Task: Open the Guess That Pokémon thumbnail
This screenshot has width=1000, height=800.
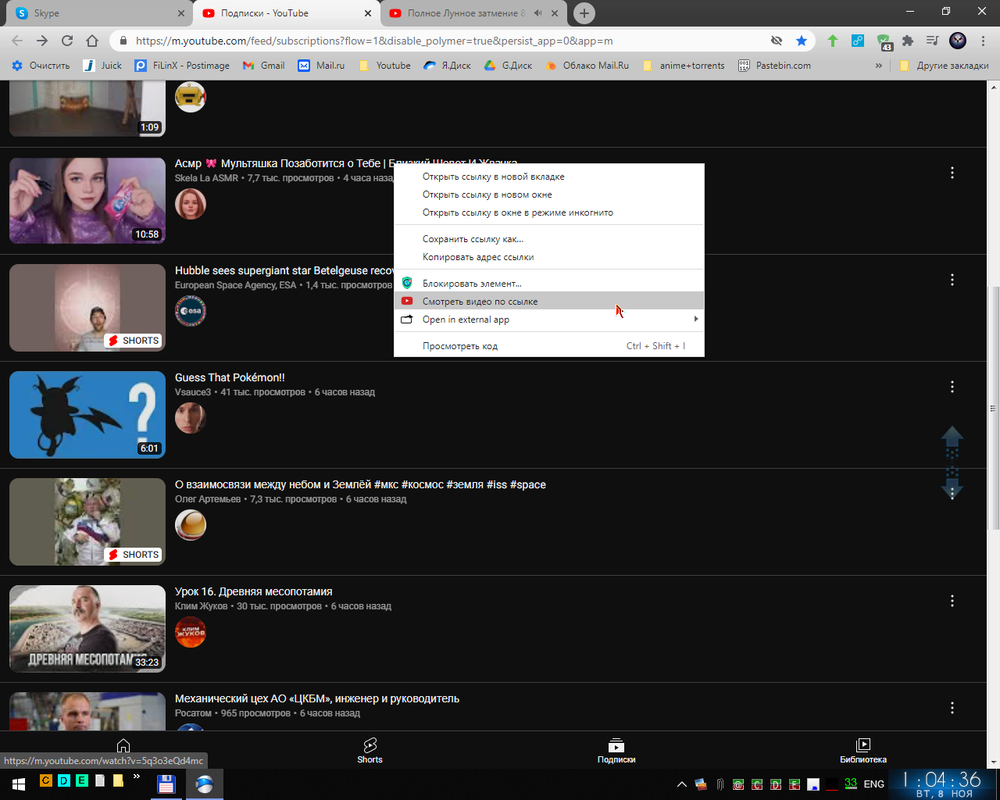Action: pyautogui.click(x=87, y=415)
